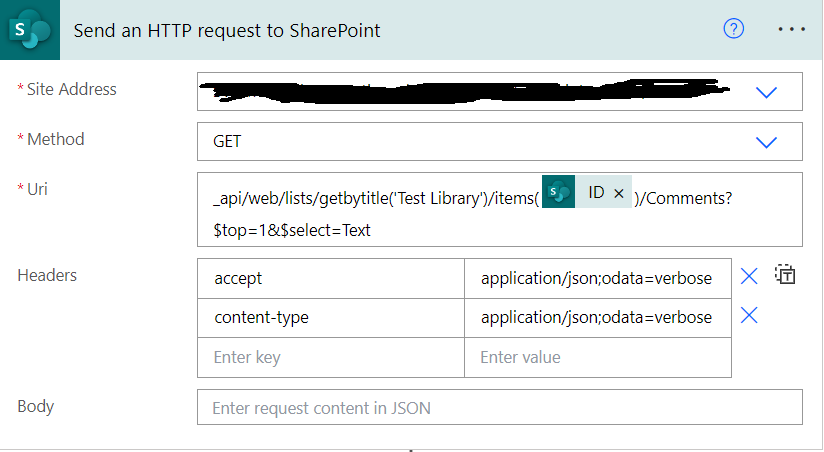Open the help question mark icon
Viewport: 824px width, 452px height.
pos(734,29)
